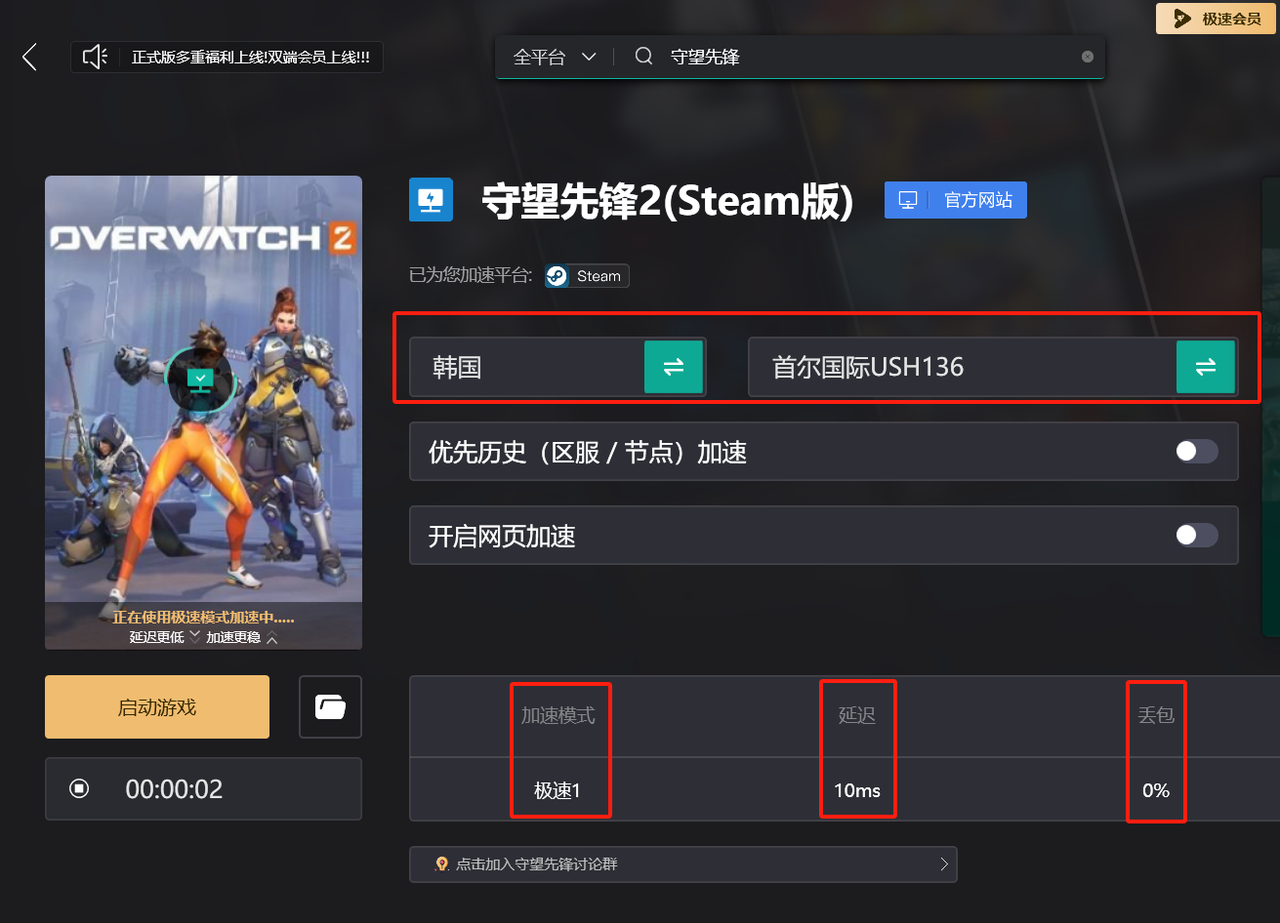This screenshot has width=1280, height=923.
Task: Stop acceleration with the stop icon
Action: (x=79, y=789)
